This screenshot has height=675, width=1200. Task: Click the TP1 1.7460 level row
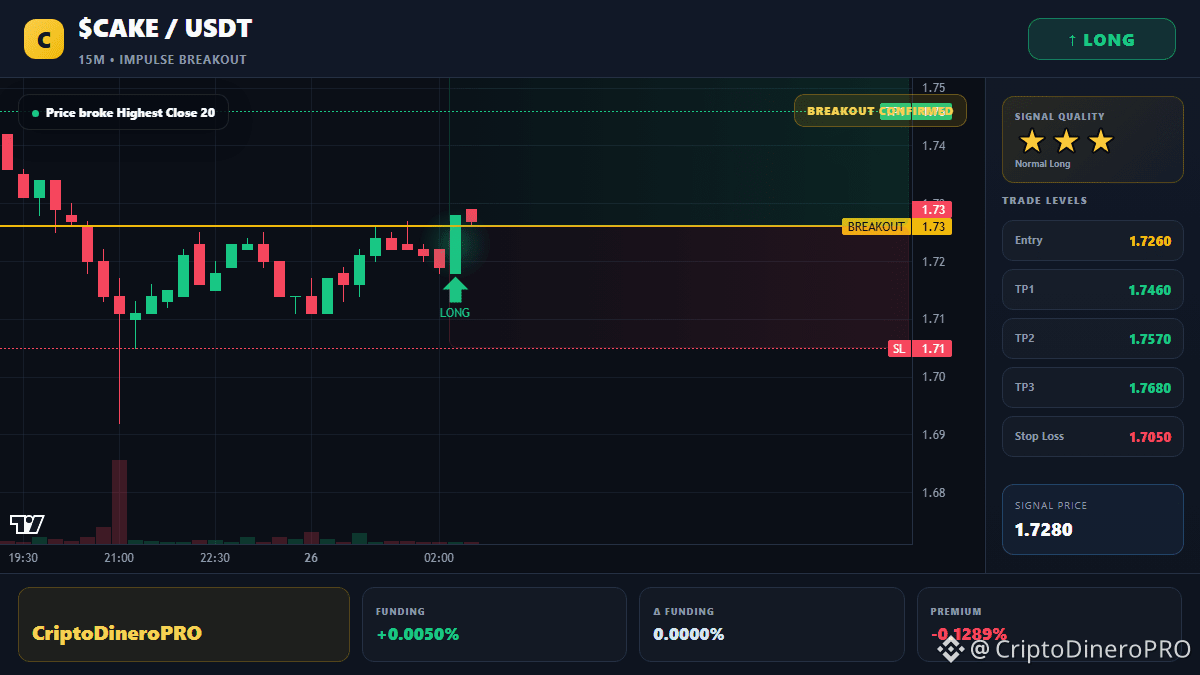pos(1093,289)
